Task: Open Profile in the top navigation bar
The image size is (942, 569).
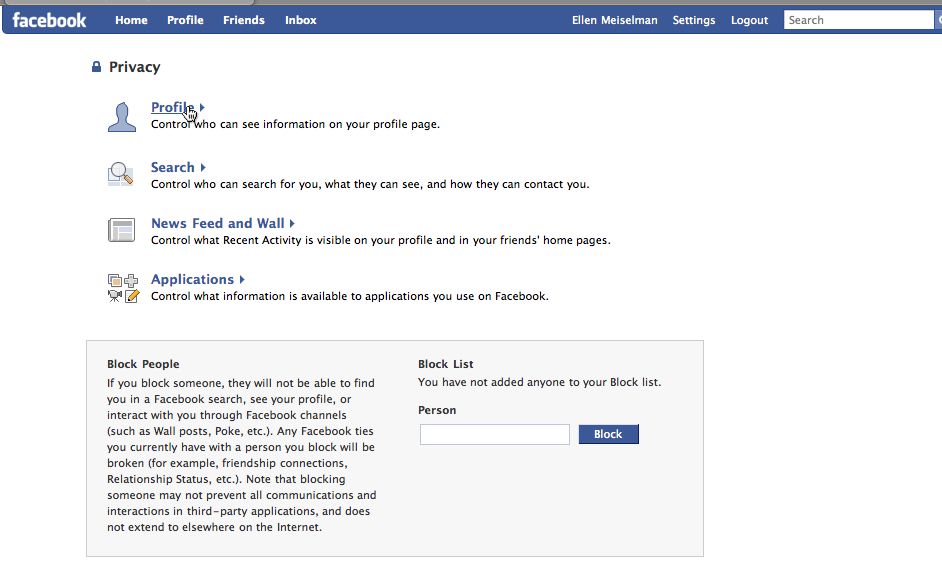Action: pos(185,20)
